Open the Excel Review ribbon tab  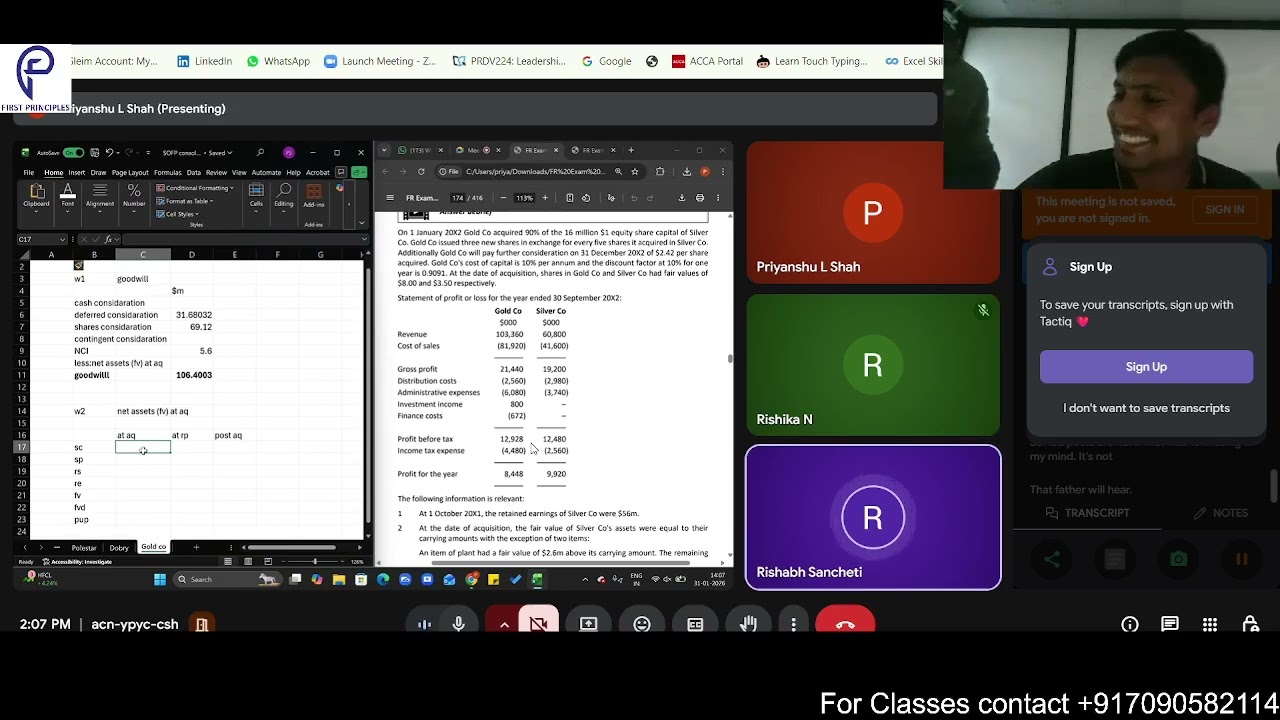(216, 173)
